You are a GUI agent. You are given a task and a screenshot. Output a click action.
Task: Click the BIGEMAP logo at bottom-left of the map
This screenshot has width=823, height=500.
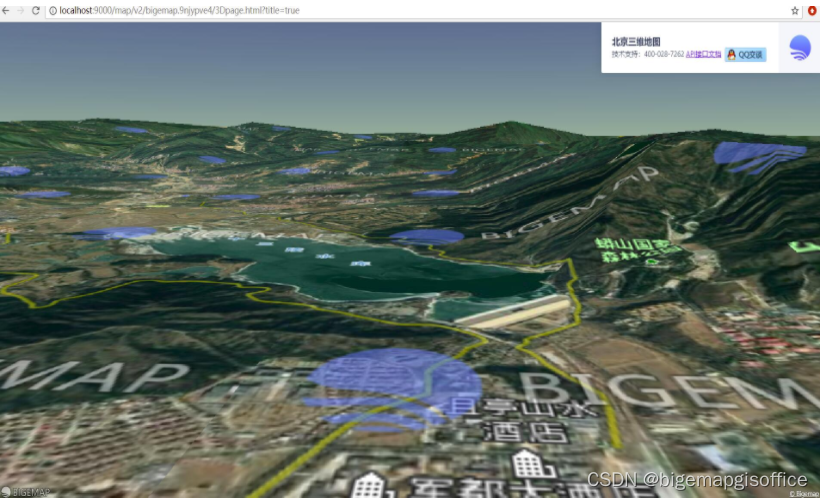(x=25, y=492)
